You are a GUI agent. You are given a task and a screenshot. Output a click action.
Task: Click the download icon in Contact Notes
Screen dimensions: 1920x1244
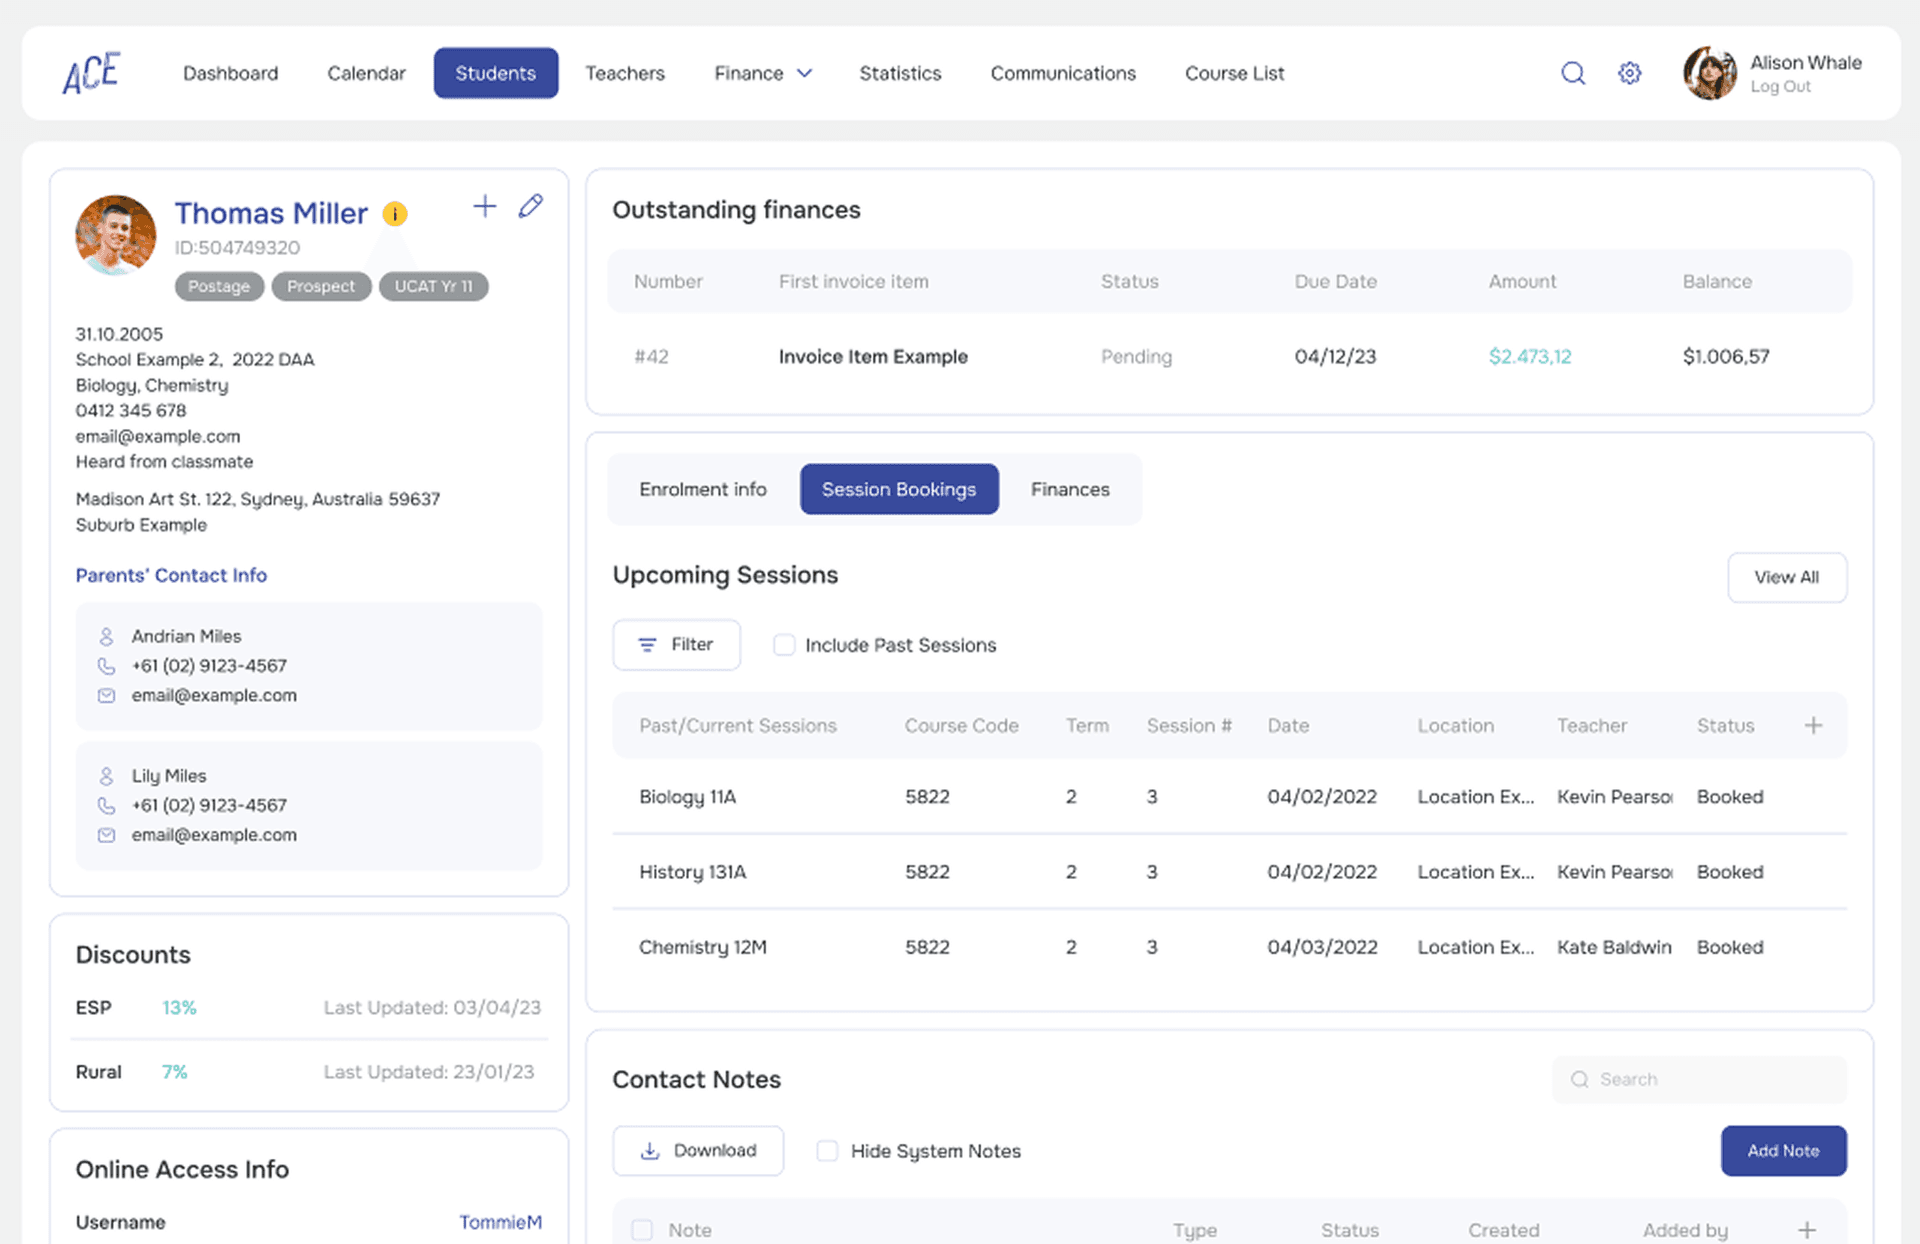coord(650,1150)
